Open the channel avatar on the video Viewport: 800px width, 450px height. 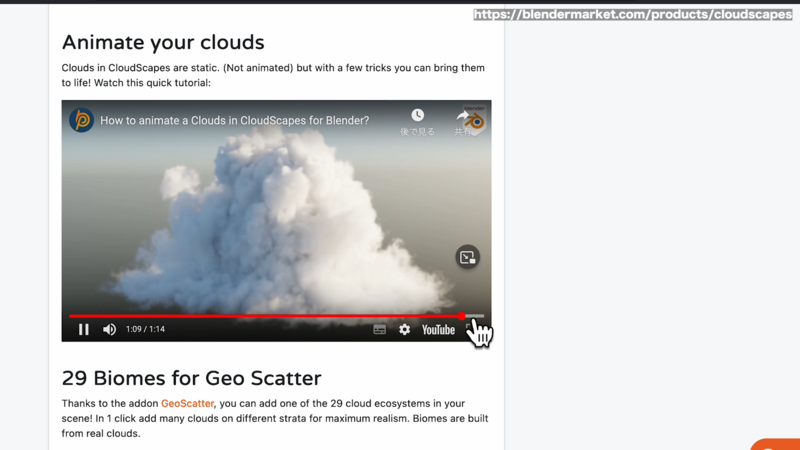82,120
